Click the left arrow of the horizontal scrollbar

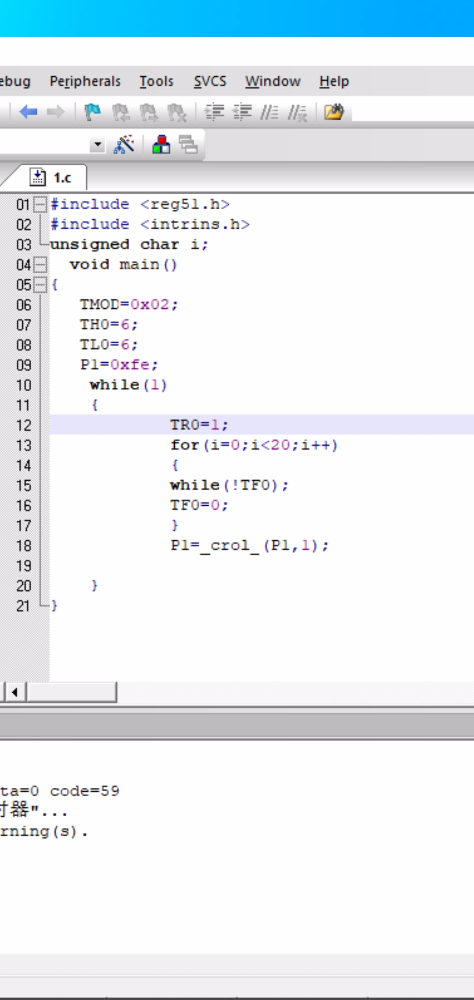15,691
